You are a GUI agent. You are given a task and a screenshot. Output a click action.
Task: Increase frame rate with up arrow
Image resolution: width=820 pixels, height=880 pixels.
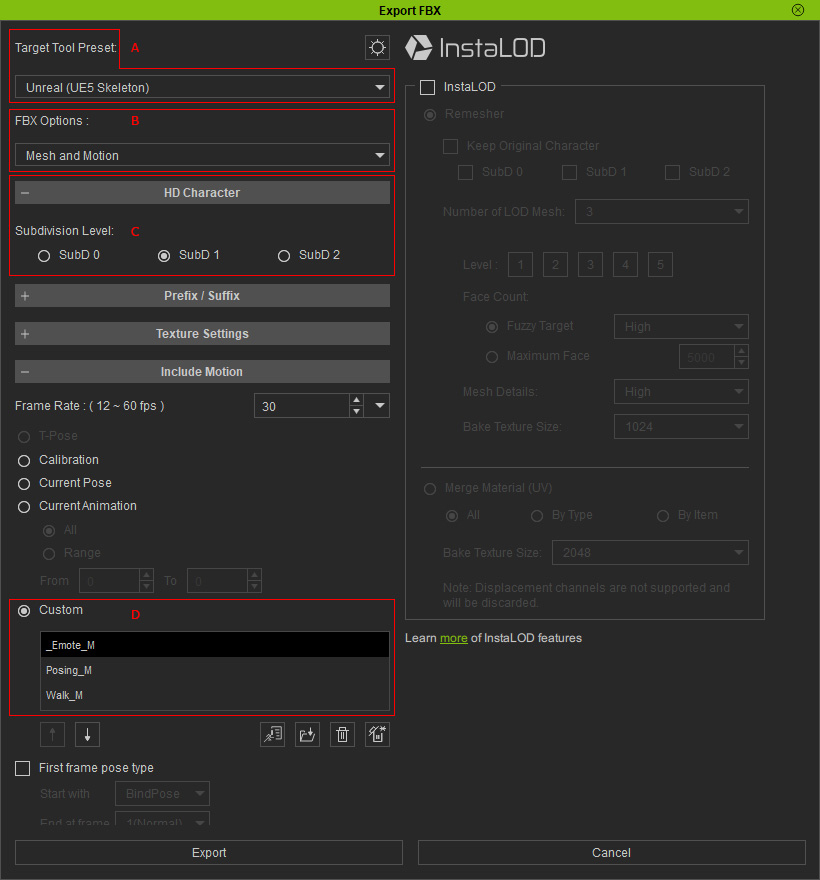[356, 400]
